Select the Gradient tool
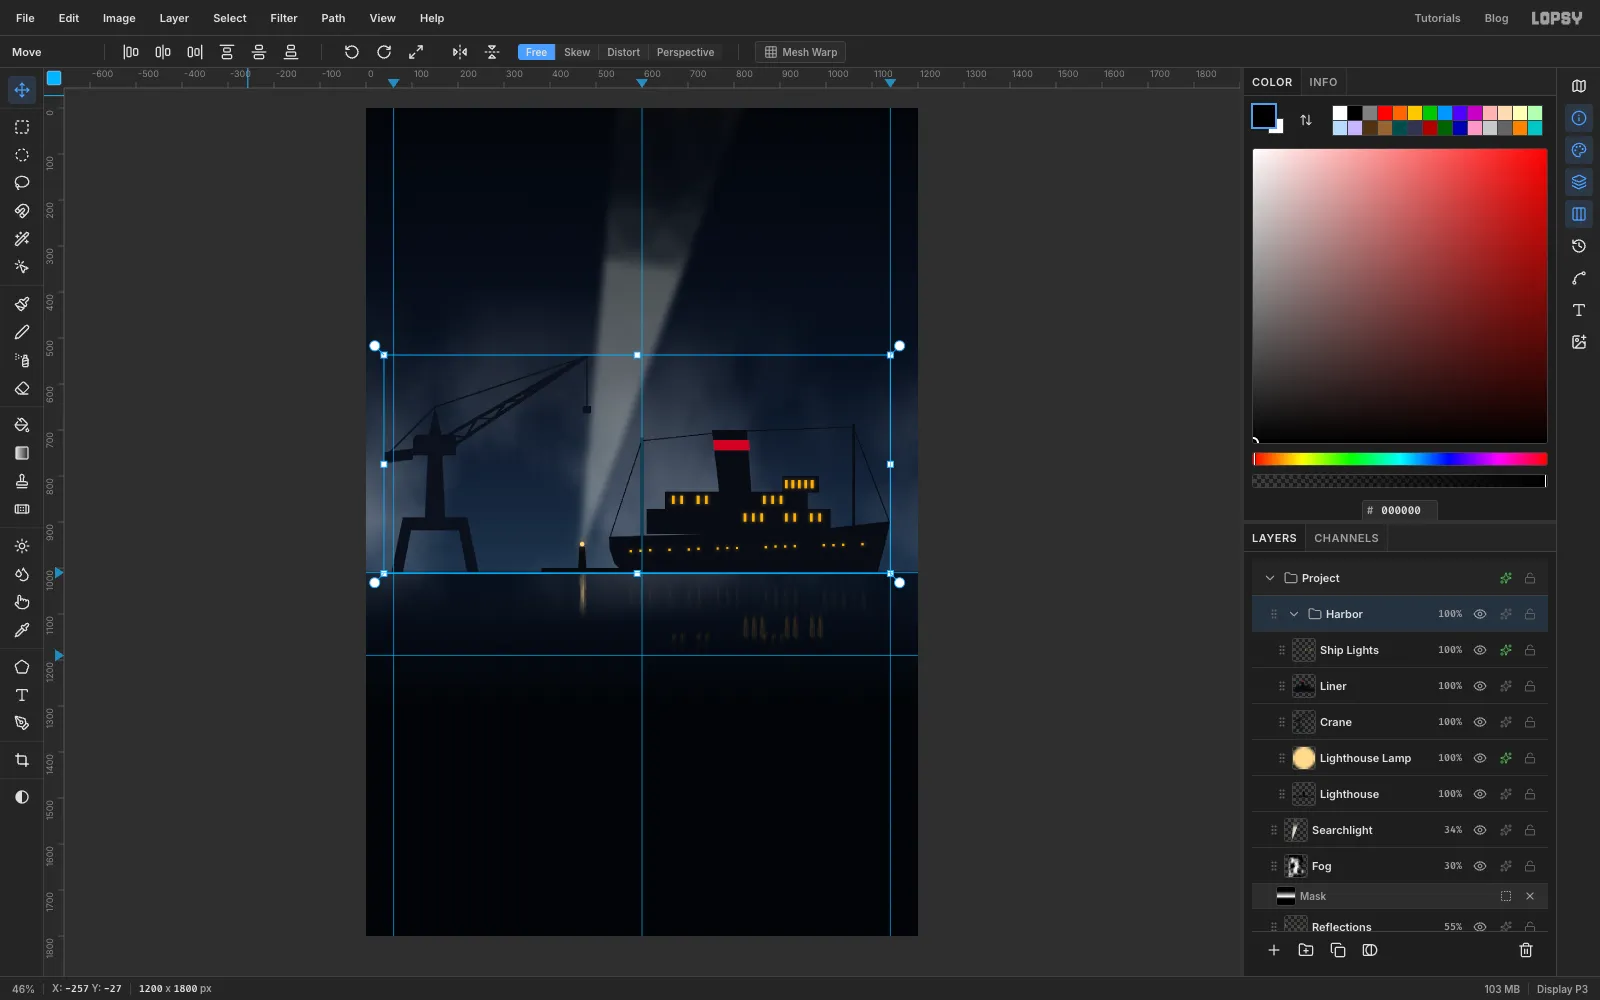The width and height of the screenshot is (1600, 1000). [22, 453]
